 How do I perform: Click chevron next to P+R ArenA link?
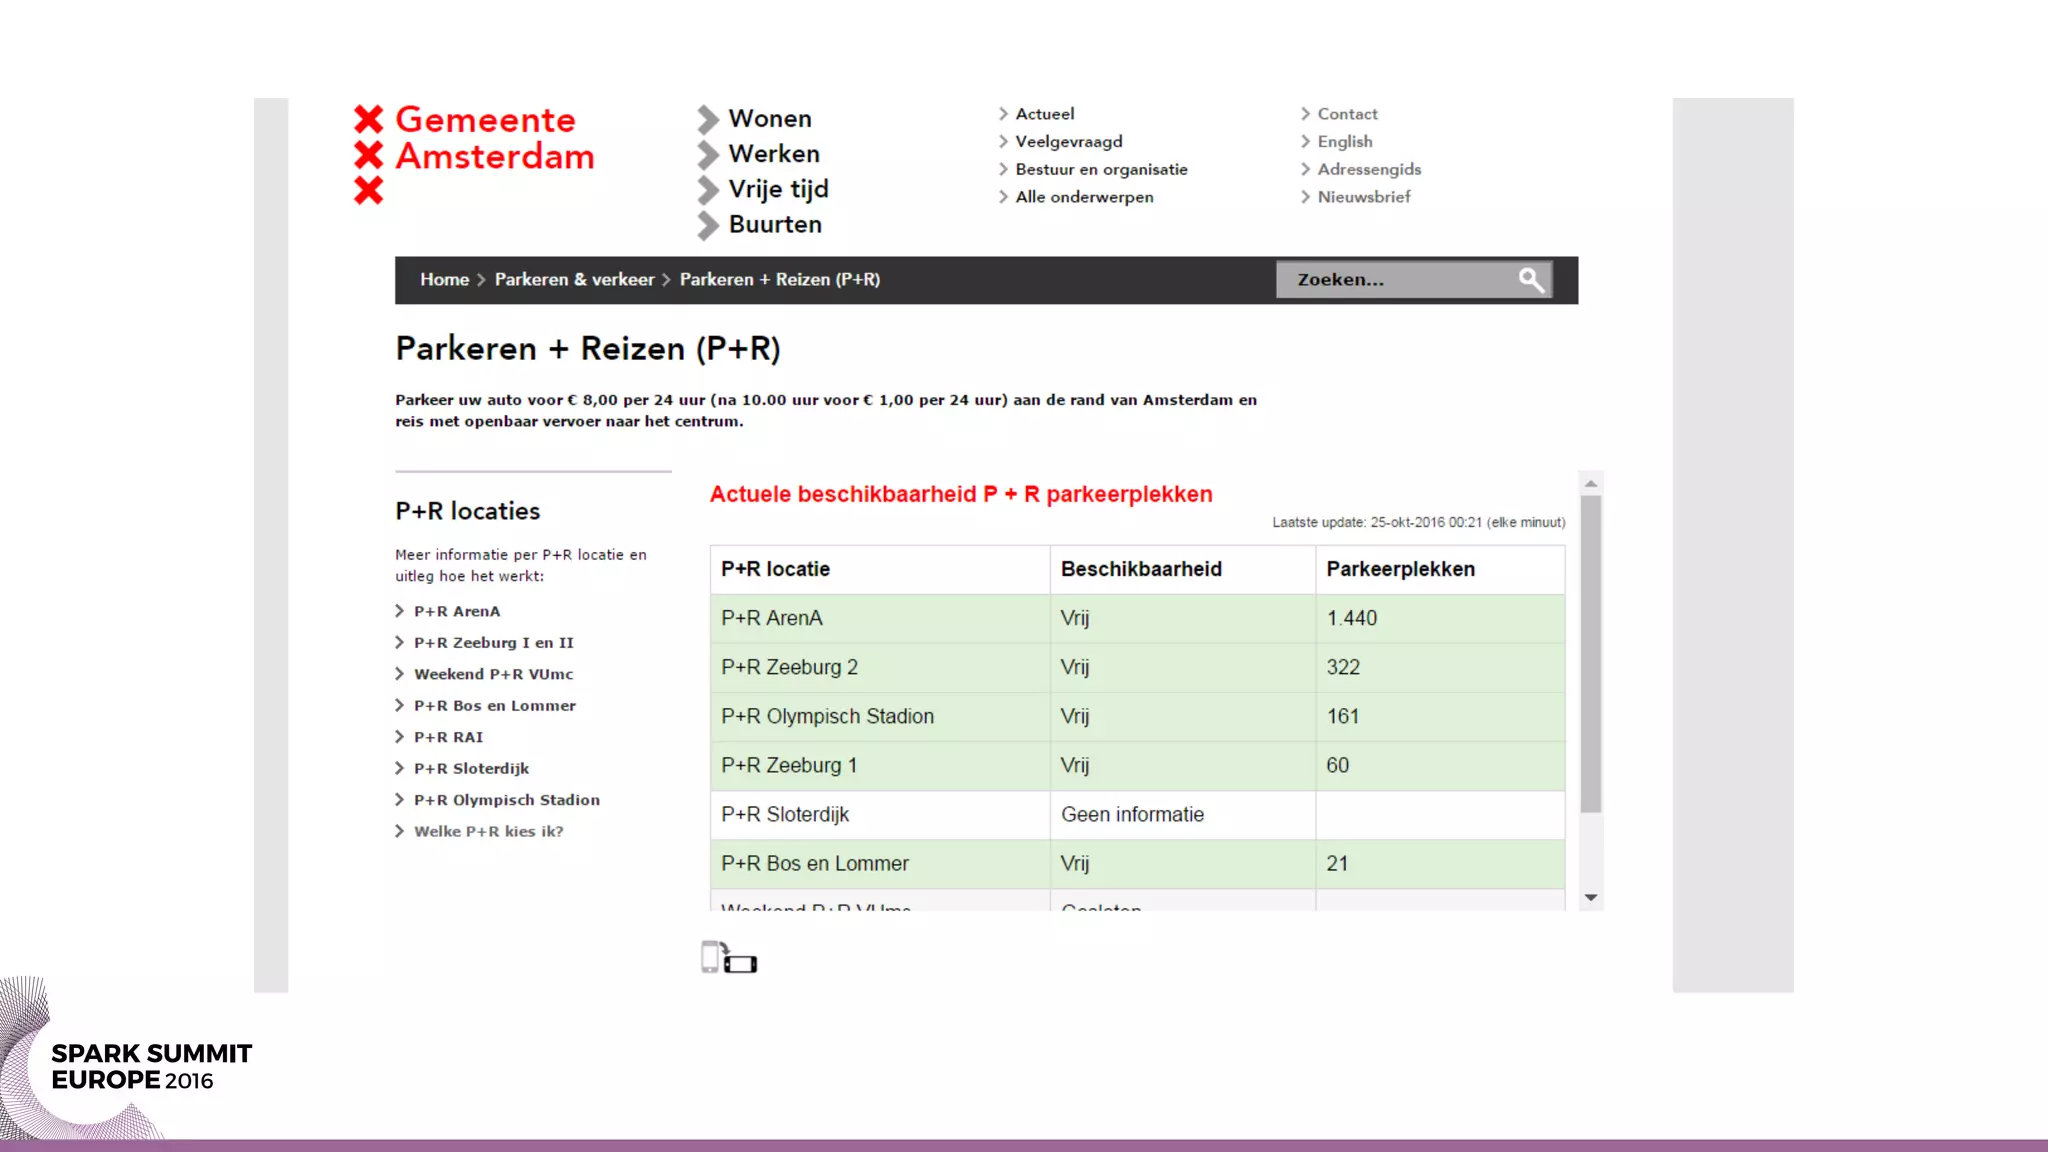pyautogui.click(x=400, y=611)
